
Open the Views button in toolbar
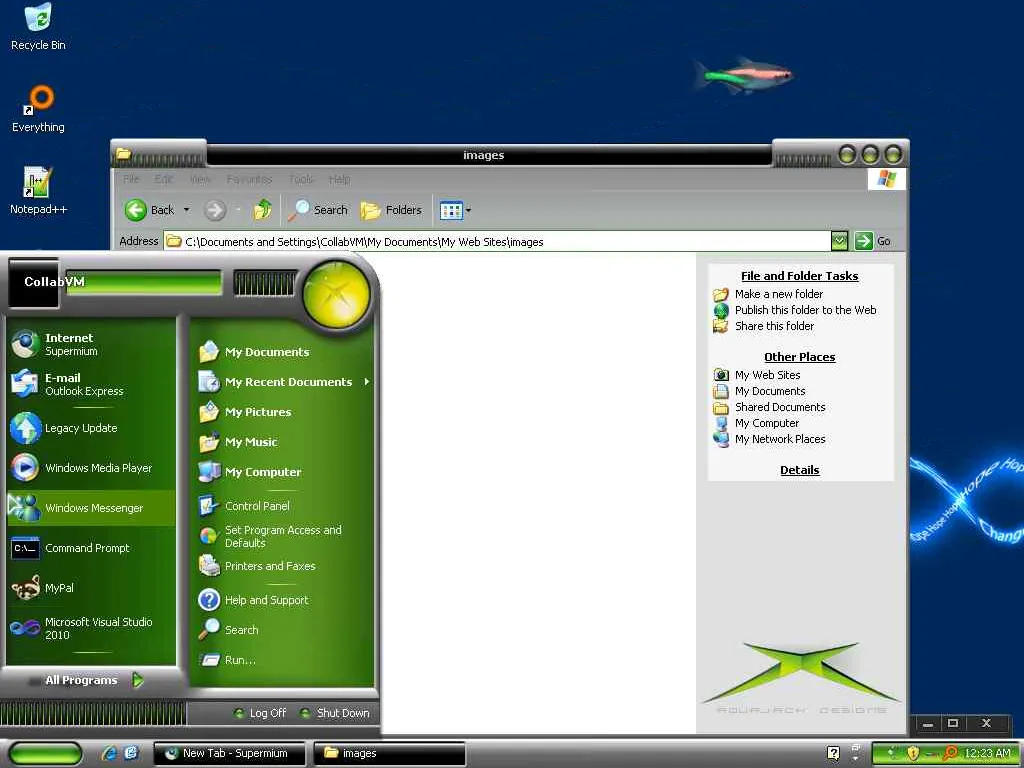click(x=451, y=210)
